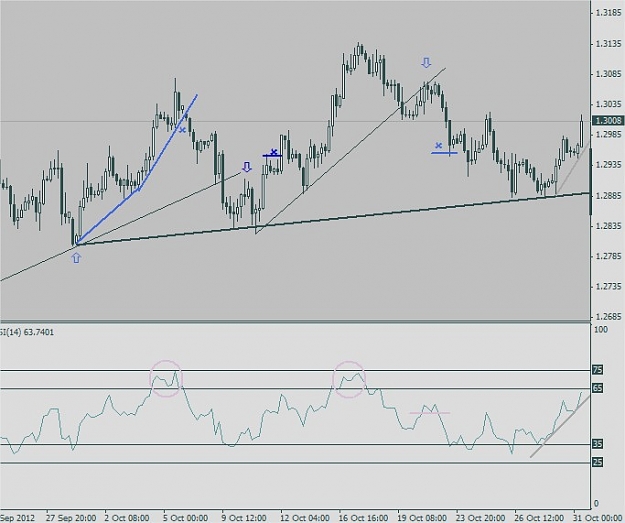Click the 9 Oct 12:00 time label
Image resolution: width=625 pixels, height=523 pixels.
[x=244, y=518]
